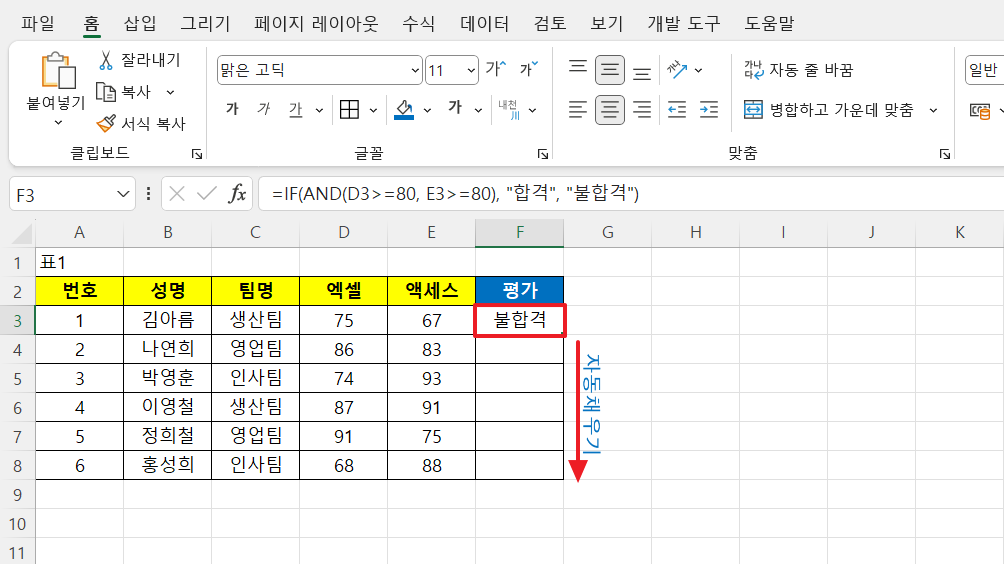Viewport: 1004px width, 564px height.
Task: Align text right
Action: coord(642,109)
